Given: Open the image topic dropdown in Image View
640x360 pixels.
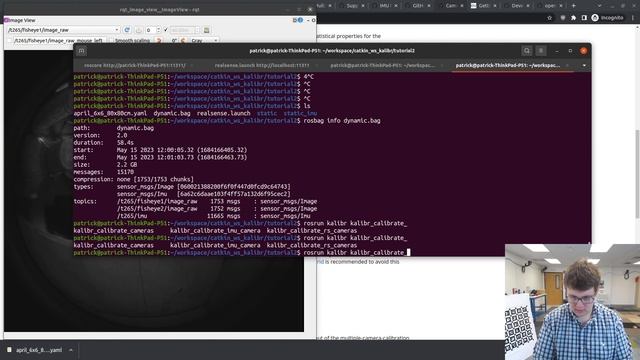Looking at the screenshot, I should point(63,30).
